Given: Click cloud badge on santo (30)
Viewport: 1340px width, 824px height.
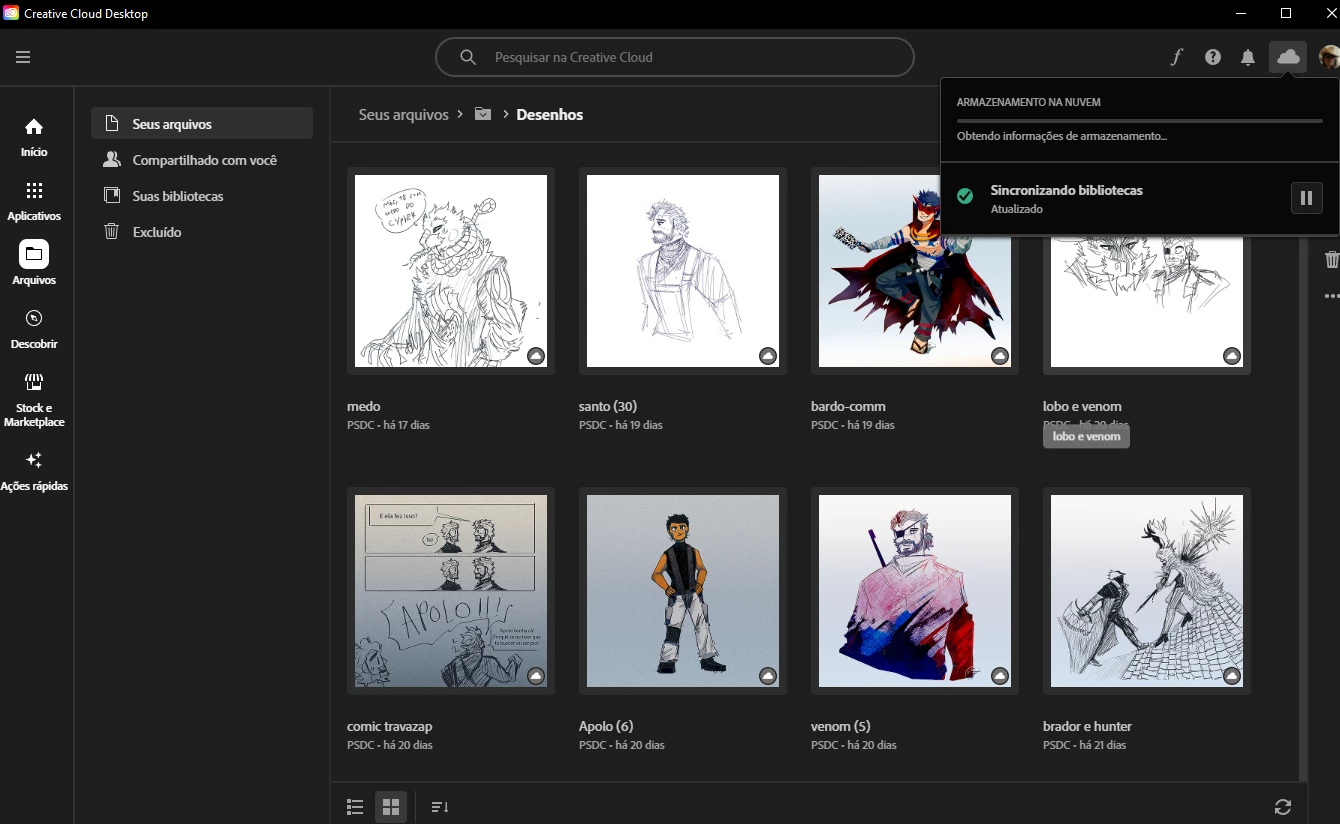Looking at the screenshot, I should (x=768, y=356).
